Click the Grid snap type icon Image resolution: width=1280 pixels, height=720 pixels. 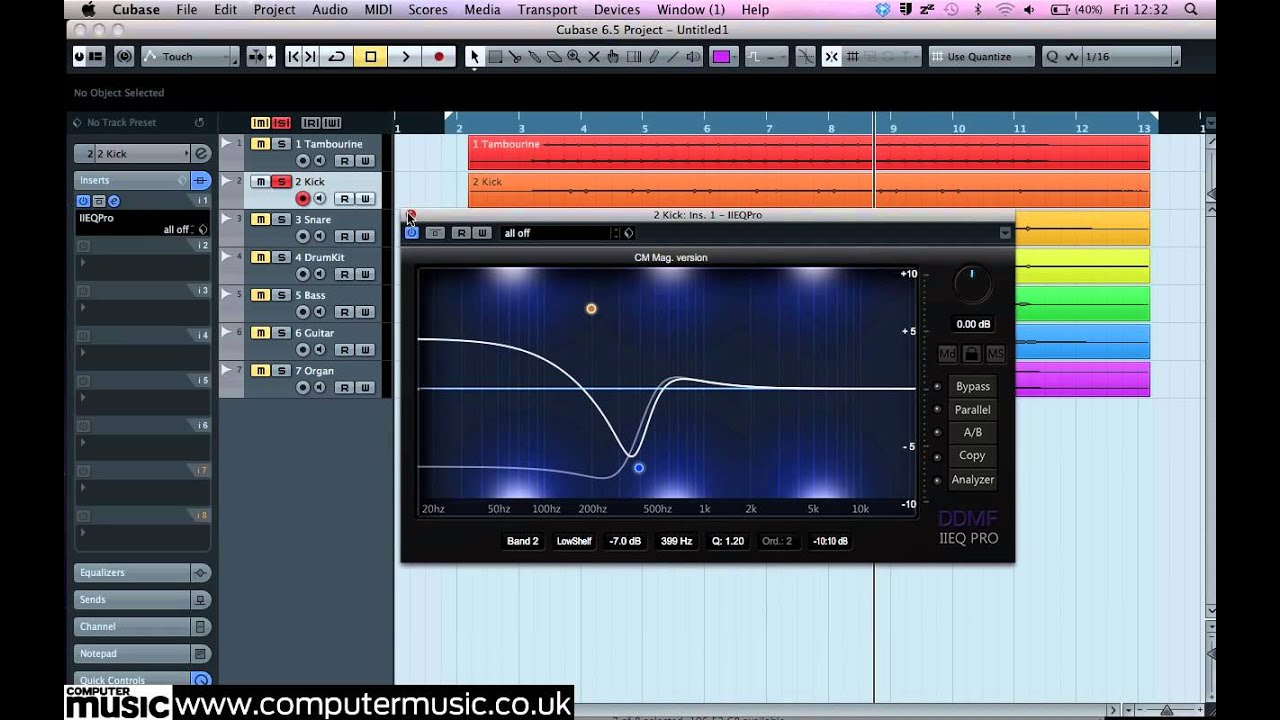(x=853, y=57)
